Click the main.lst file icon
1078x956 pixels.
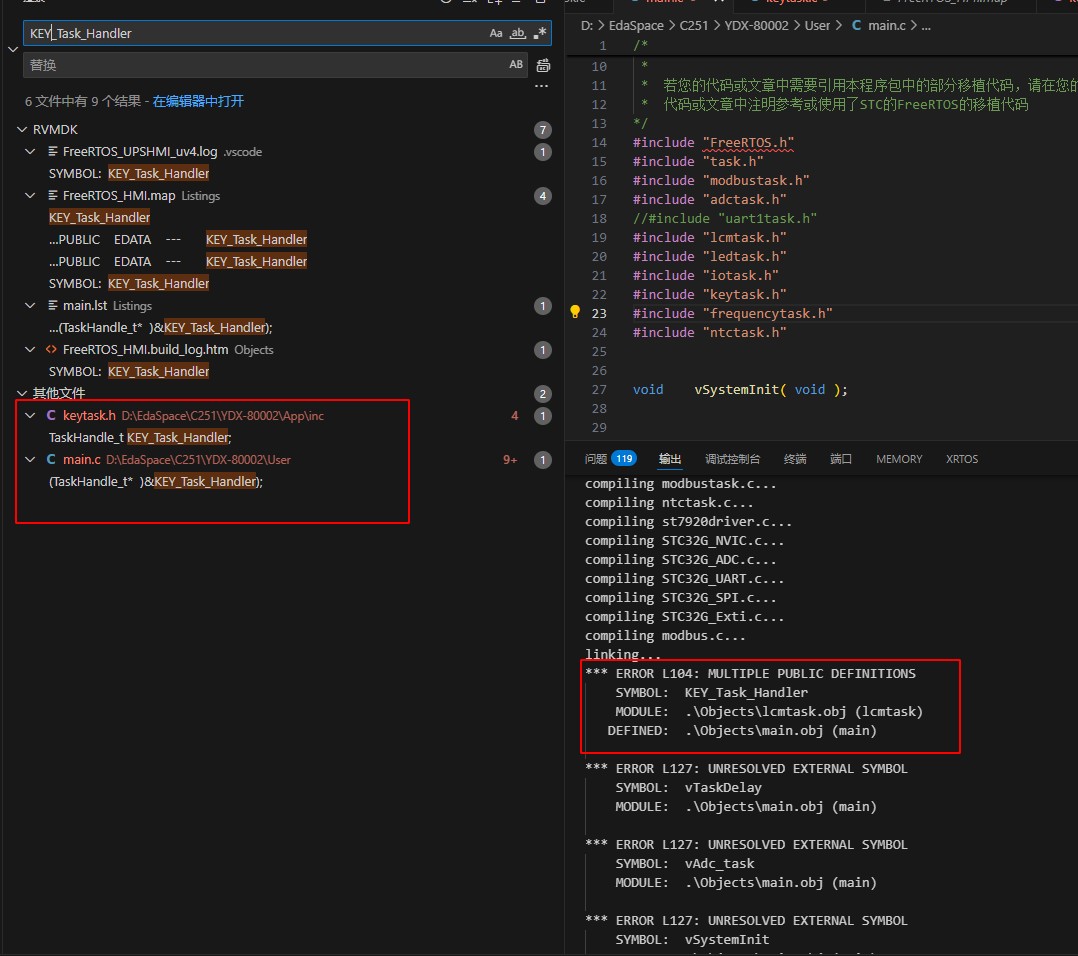tap(53, 305)
